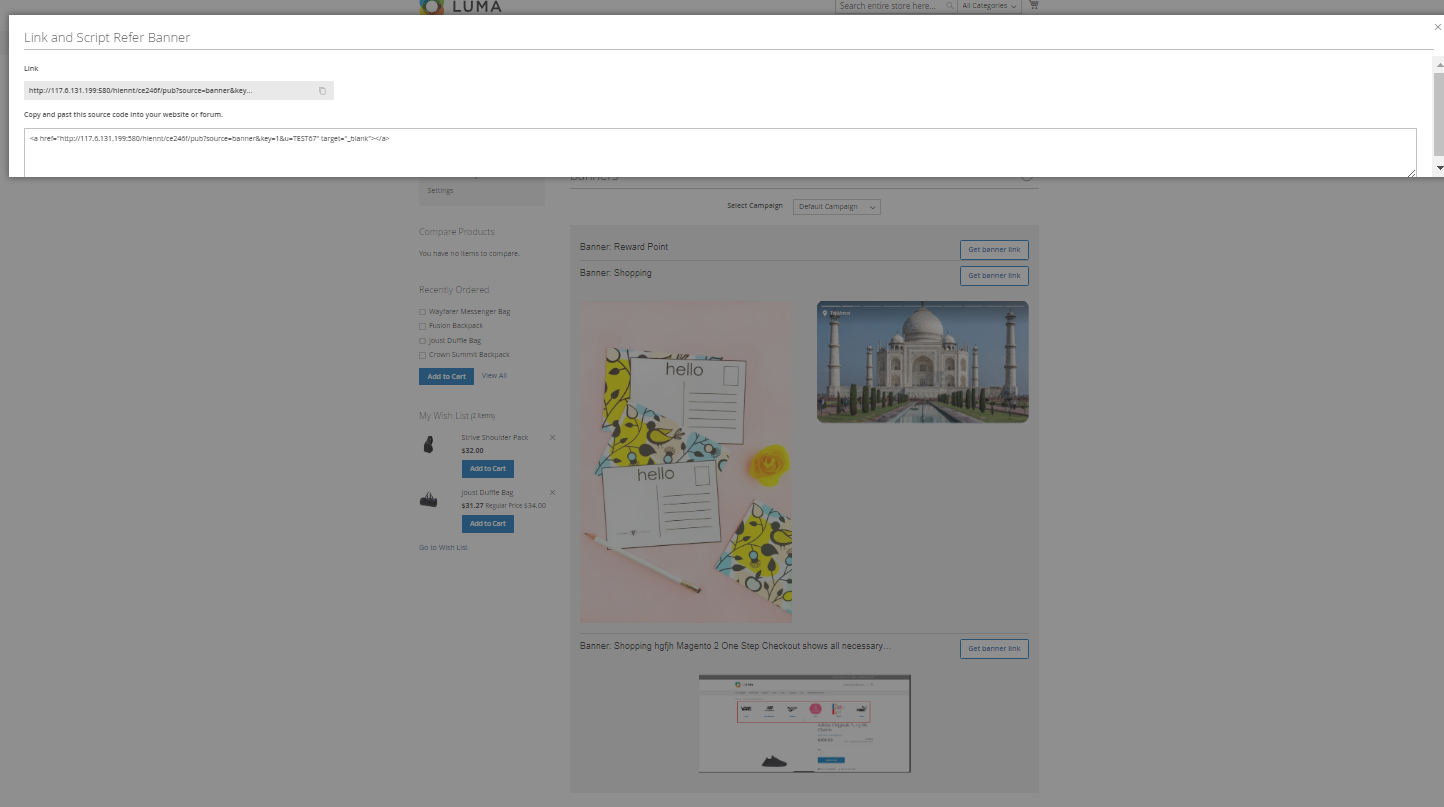Open the Default Campaign dropdown
This screenshot has width=1444, height=807.
(836, 207)
